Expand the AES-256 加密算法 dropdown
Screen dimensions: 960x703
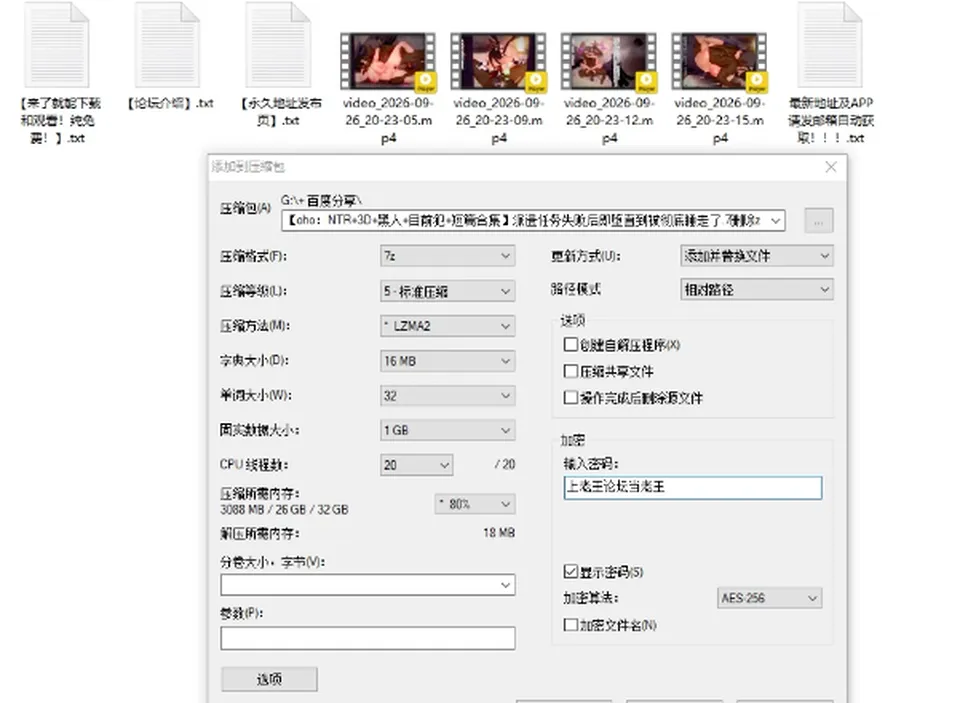tap(769, 598)
